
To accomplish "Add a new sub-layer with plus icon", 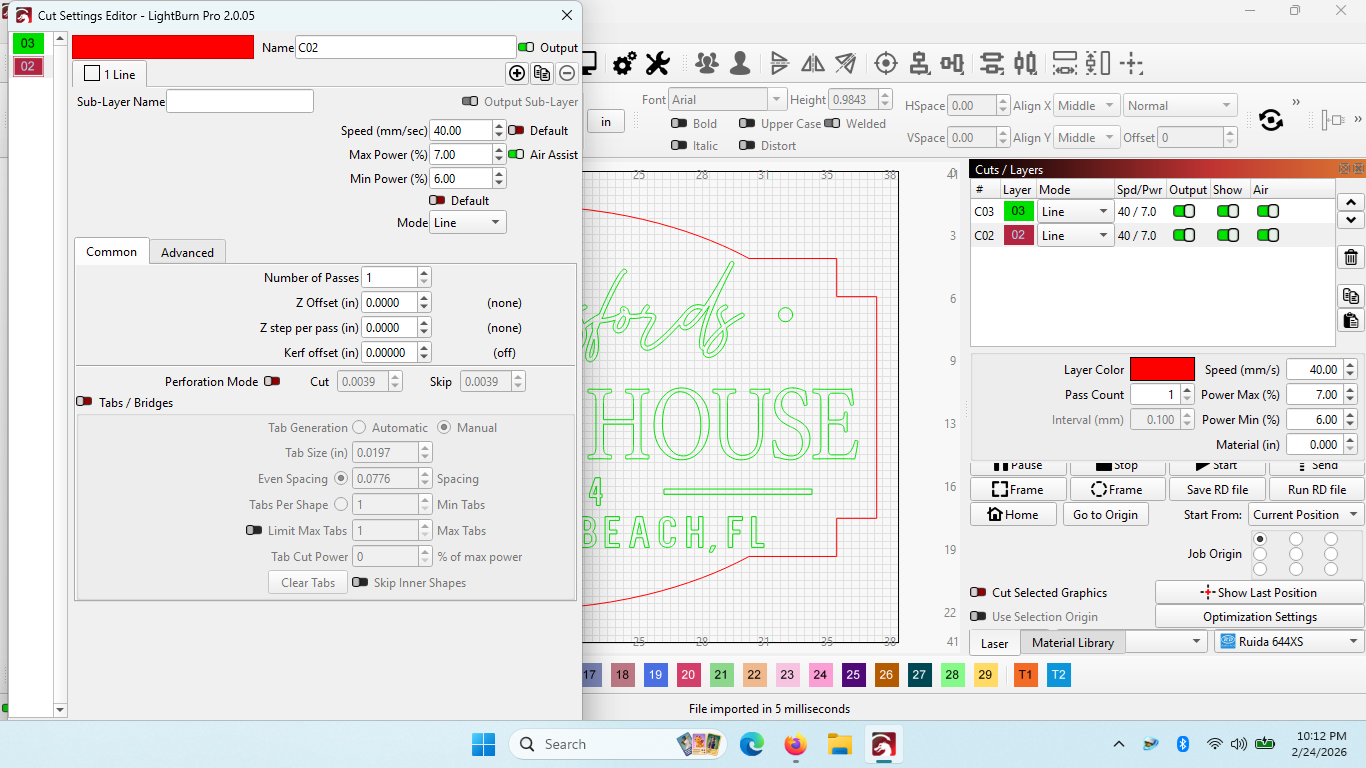I will tap(517, 73).
